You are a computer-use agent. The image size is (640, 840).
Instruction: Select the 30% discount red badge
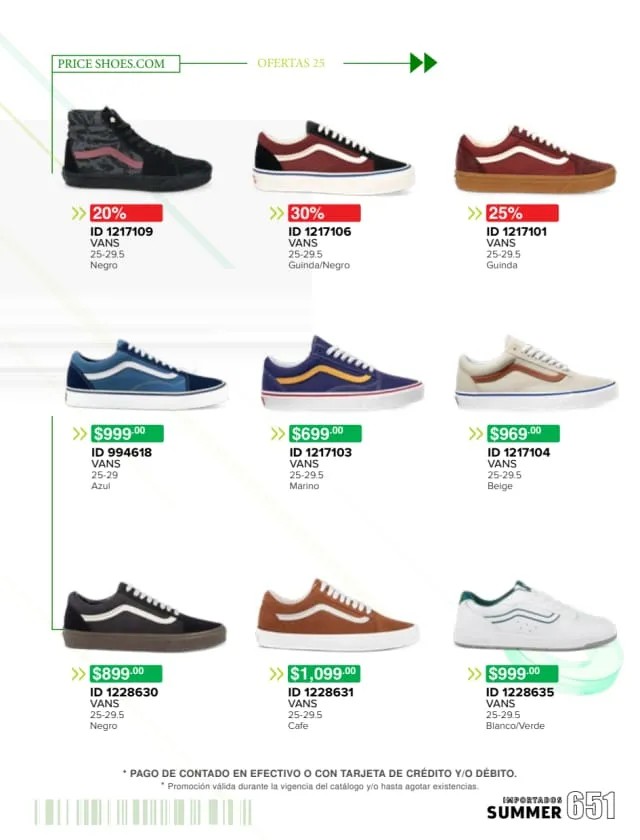324,213
